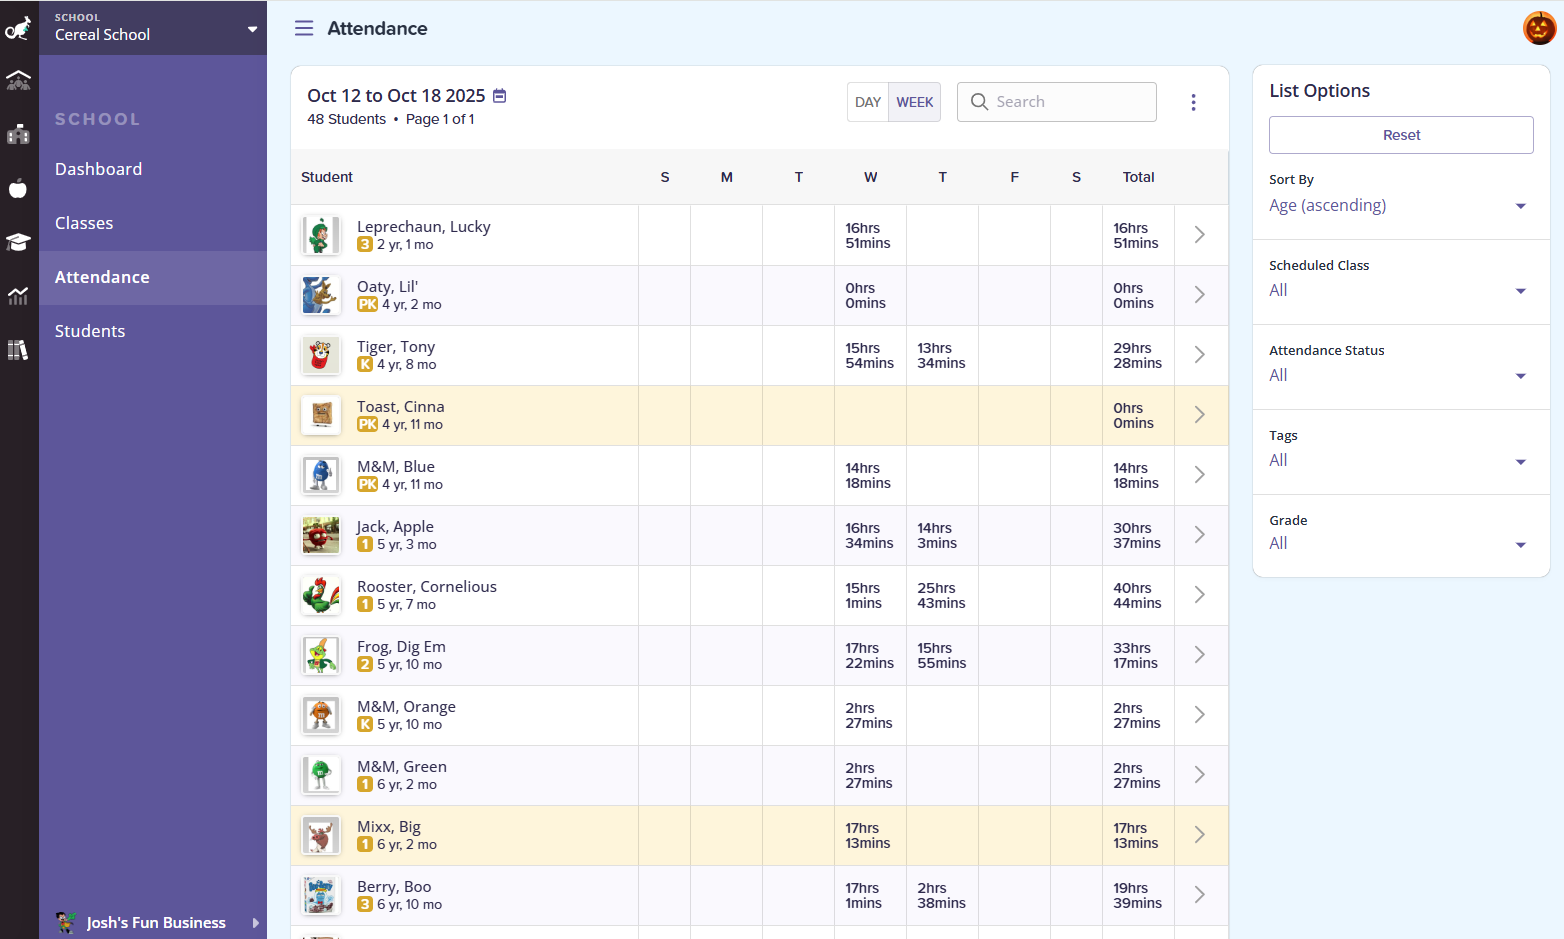Open the Students menu item
The height and width of the screenshot is (939, 1564).
point(90,331)
